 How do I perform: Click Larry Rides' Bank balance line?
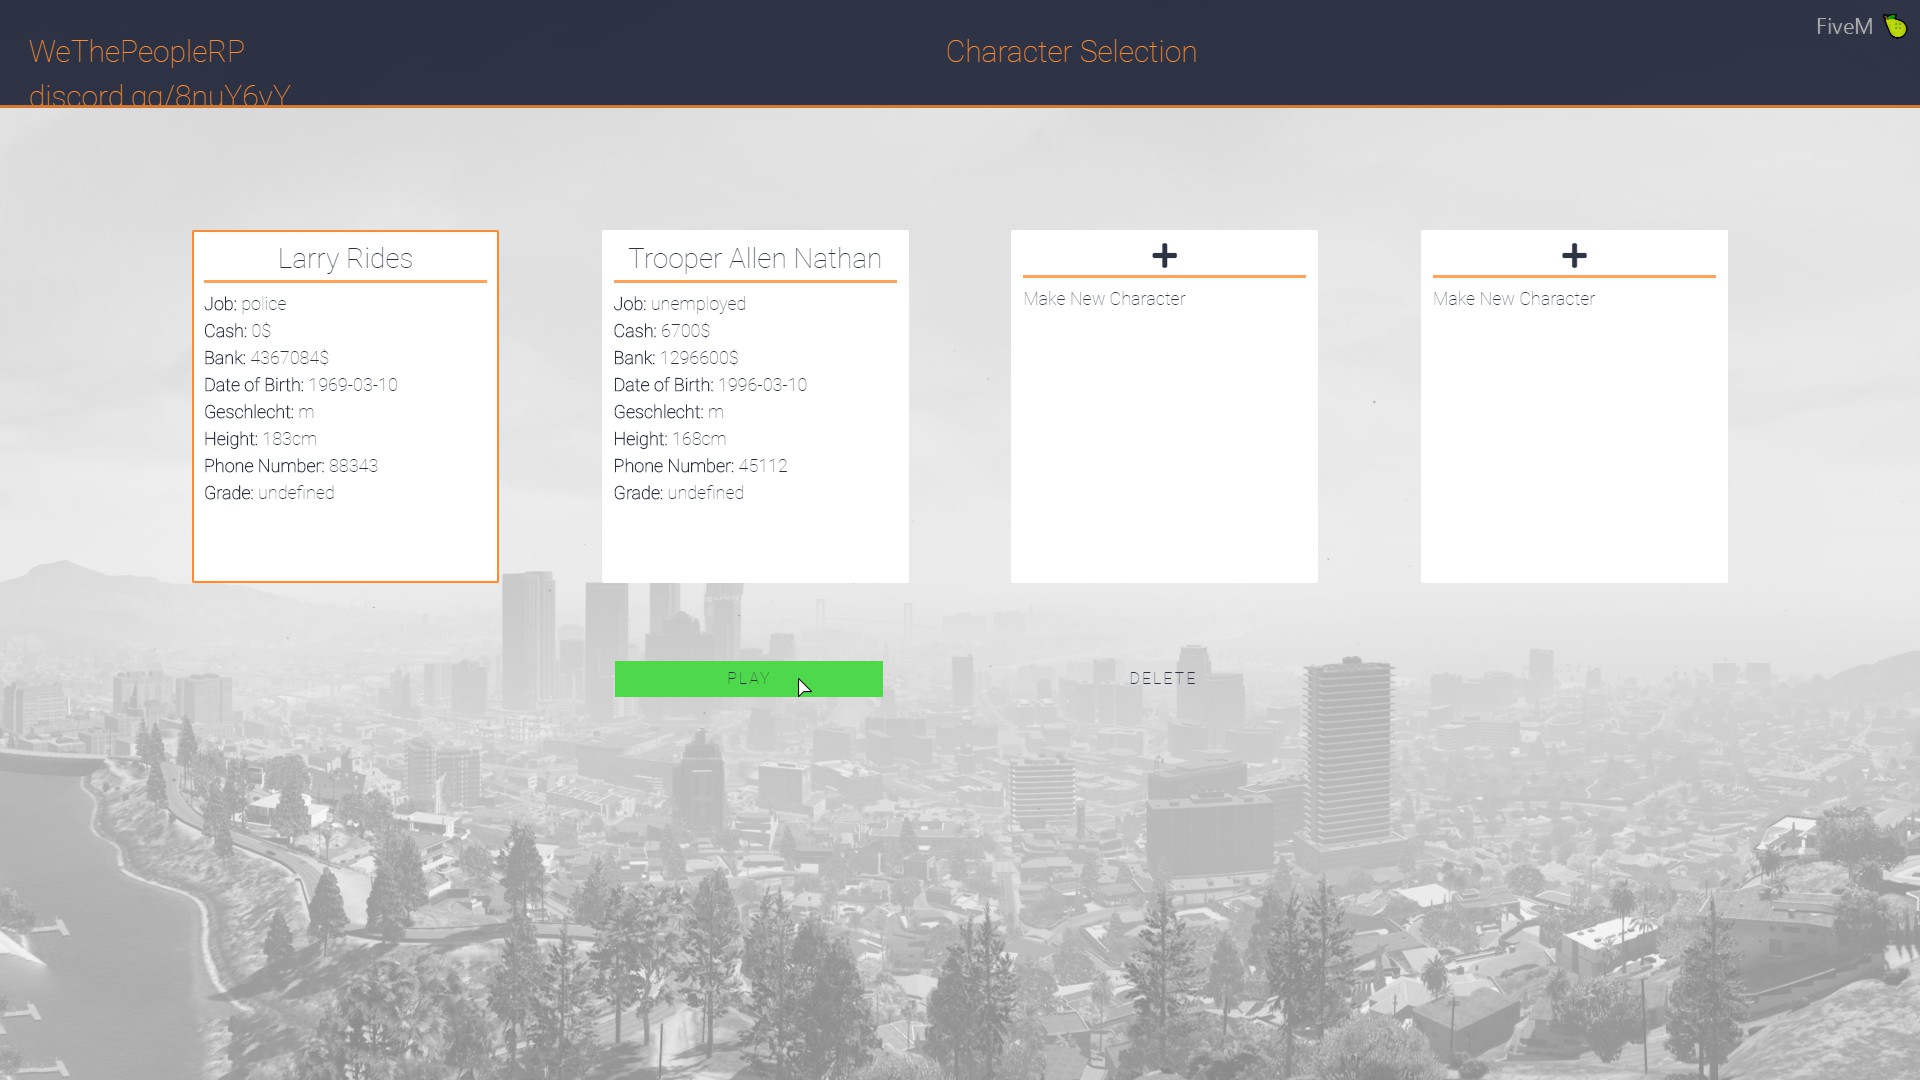coord(266,358)
